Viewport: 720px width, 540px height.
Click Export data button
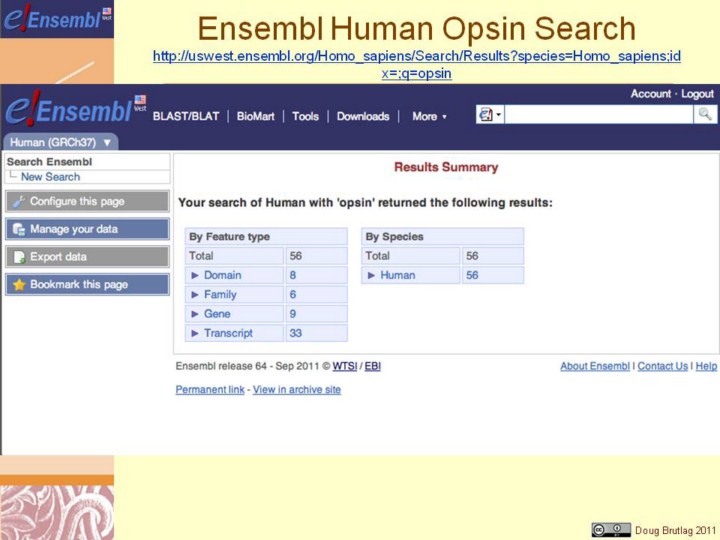pyautogui.click(x=87, y=257)
